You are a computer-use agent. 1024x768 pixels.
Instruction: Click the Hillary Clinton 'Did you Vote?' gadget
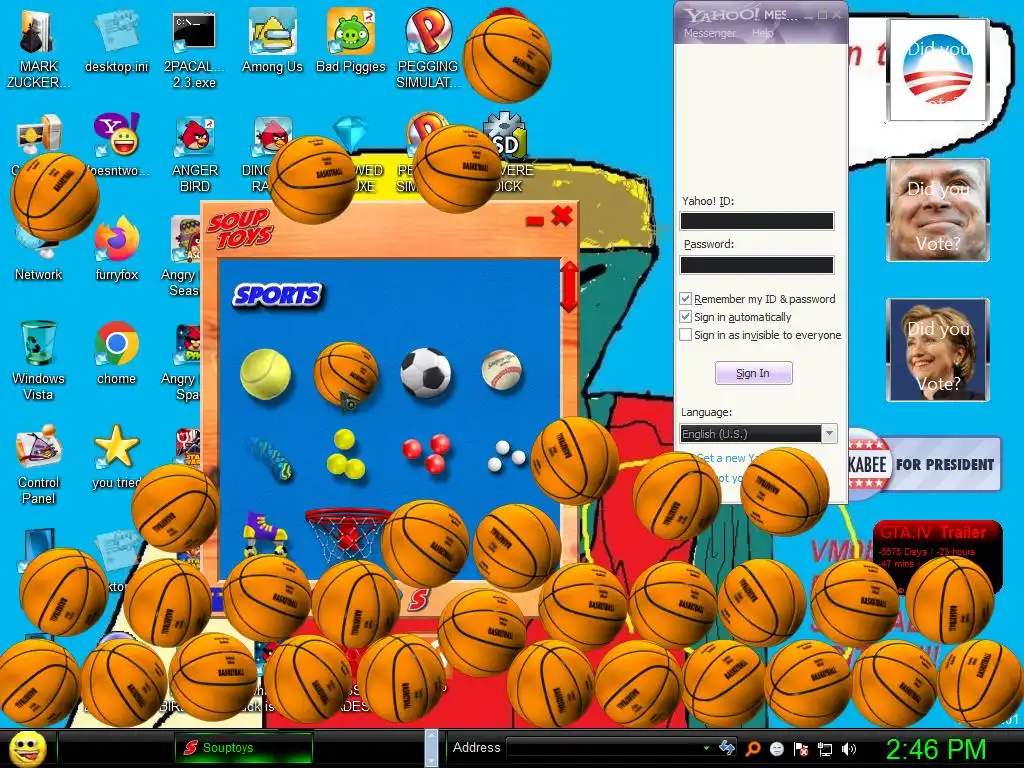[938, 349]
